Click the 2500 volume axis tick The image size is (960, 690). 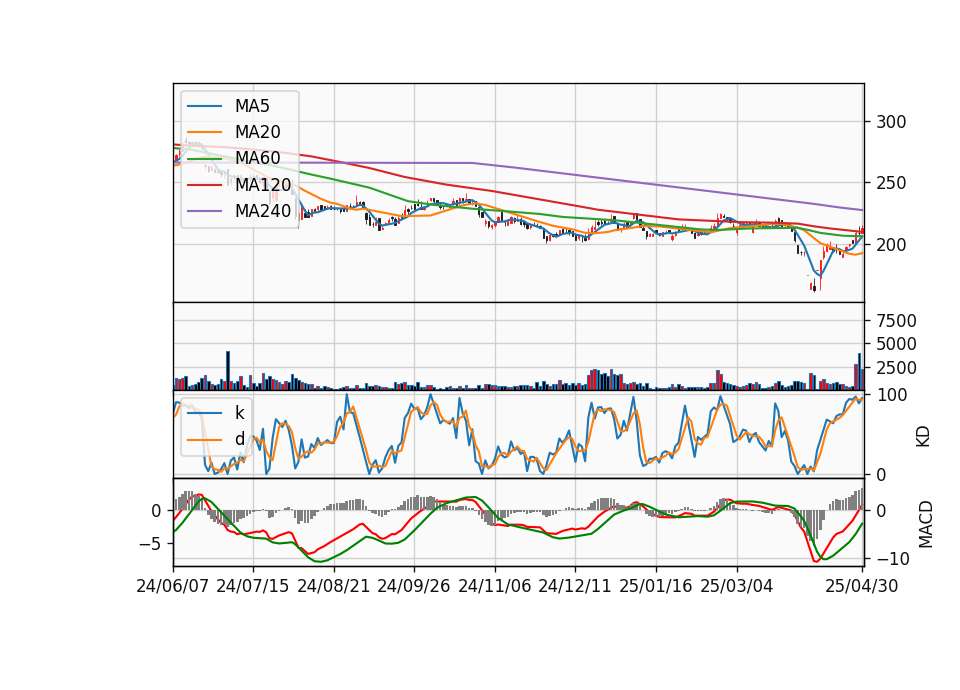[896, 368]
